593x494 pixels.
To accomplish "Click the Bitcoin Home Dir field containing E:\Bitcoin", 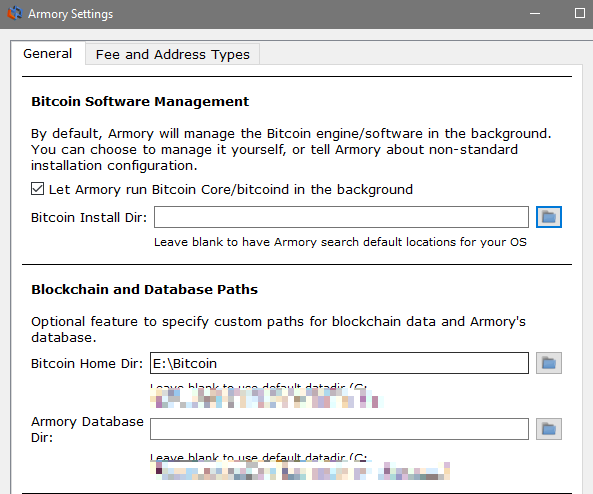I will point(339,363).
